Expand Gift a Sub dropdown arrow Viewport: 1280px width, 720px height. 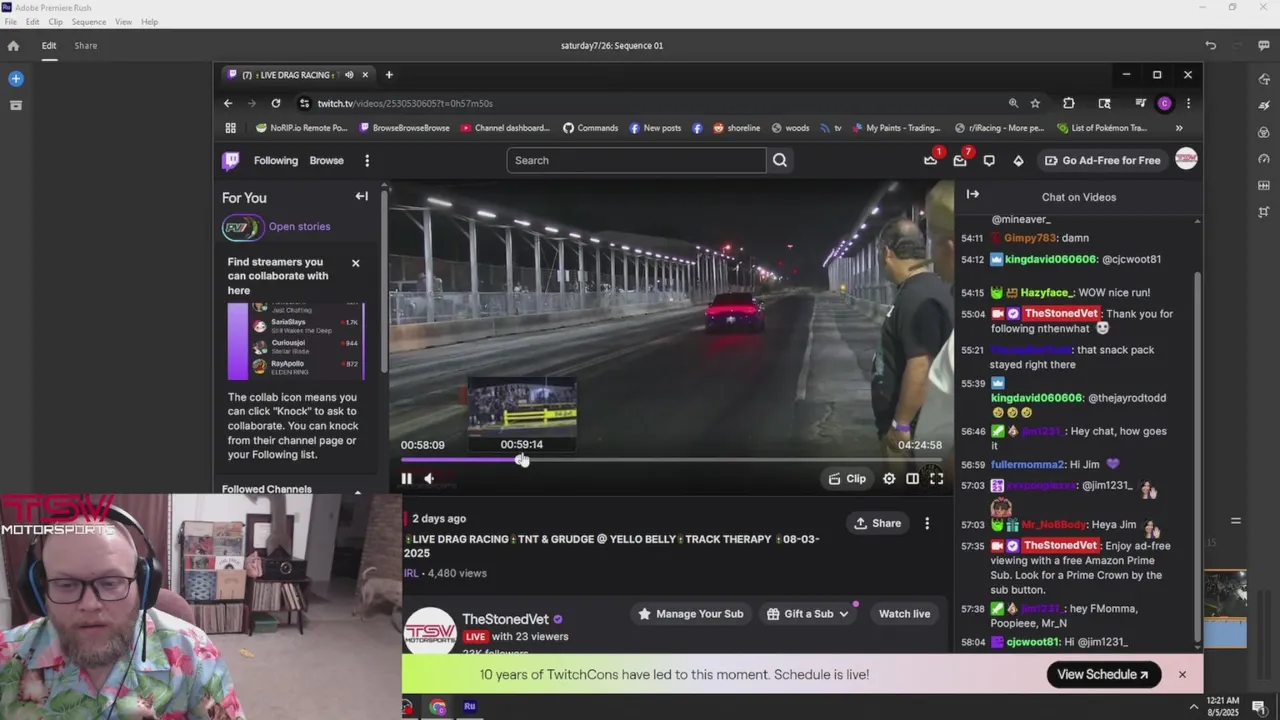[x=844, y=614]
